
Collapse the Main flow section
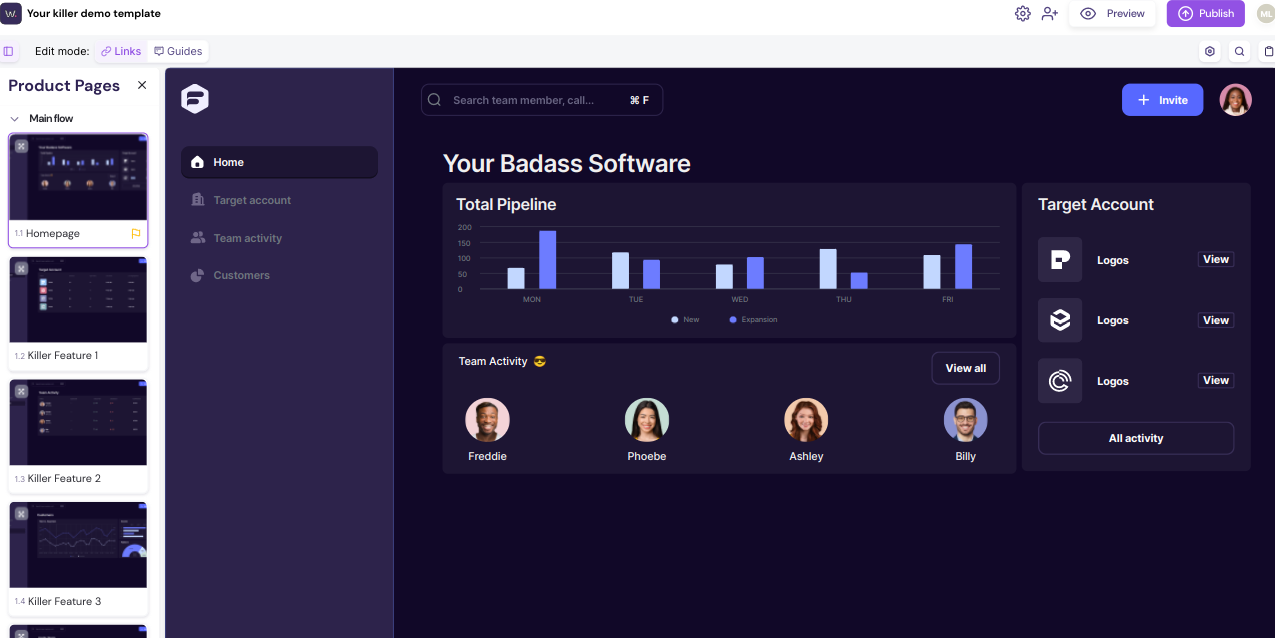click(x=14, y=119)
